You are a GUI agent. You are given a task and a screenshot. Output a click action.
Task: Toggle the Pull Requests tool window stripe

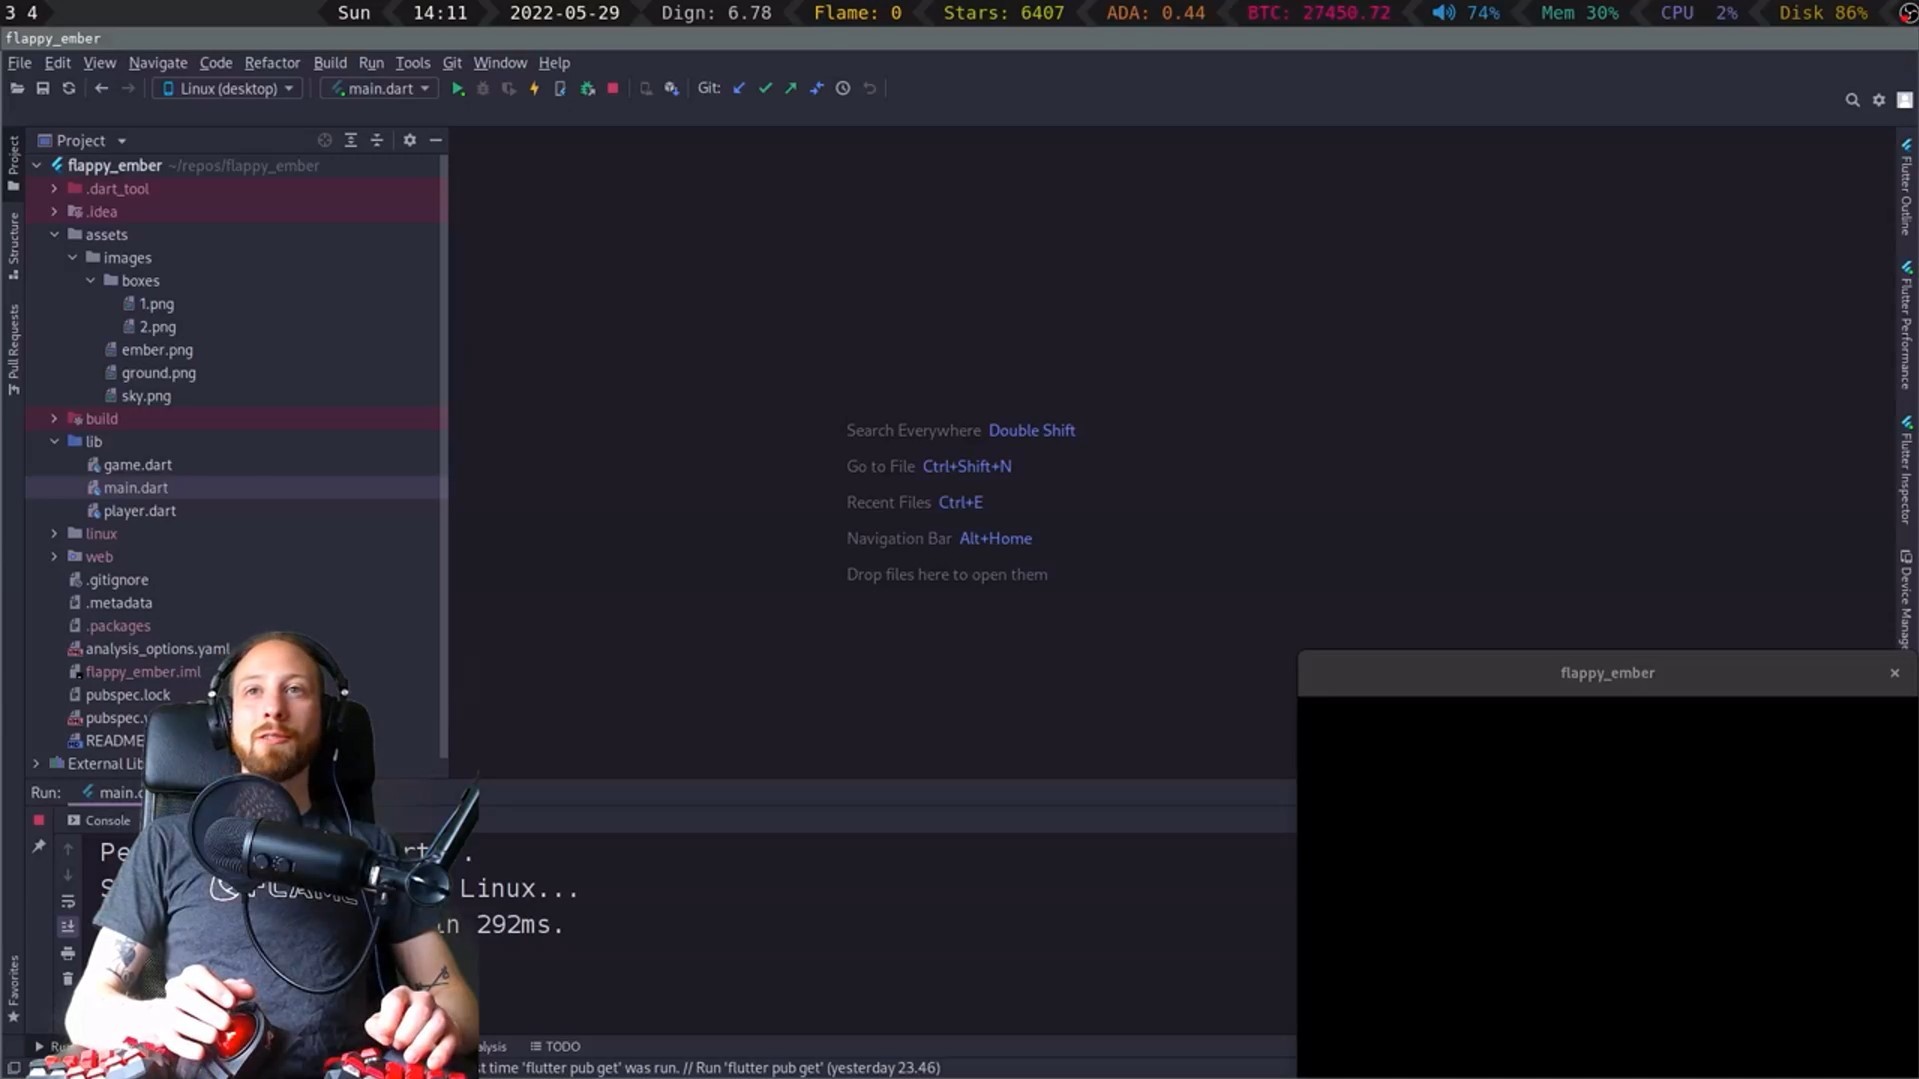(x=13, y=350)
